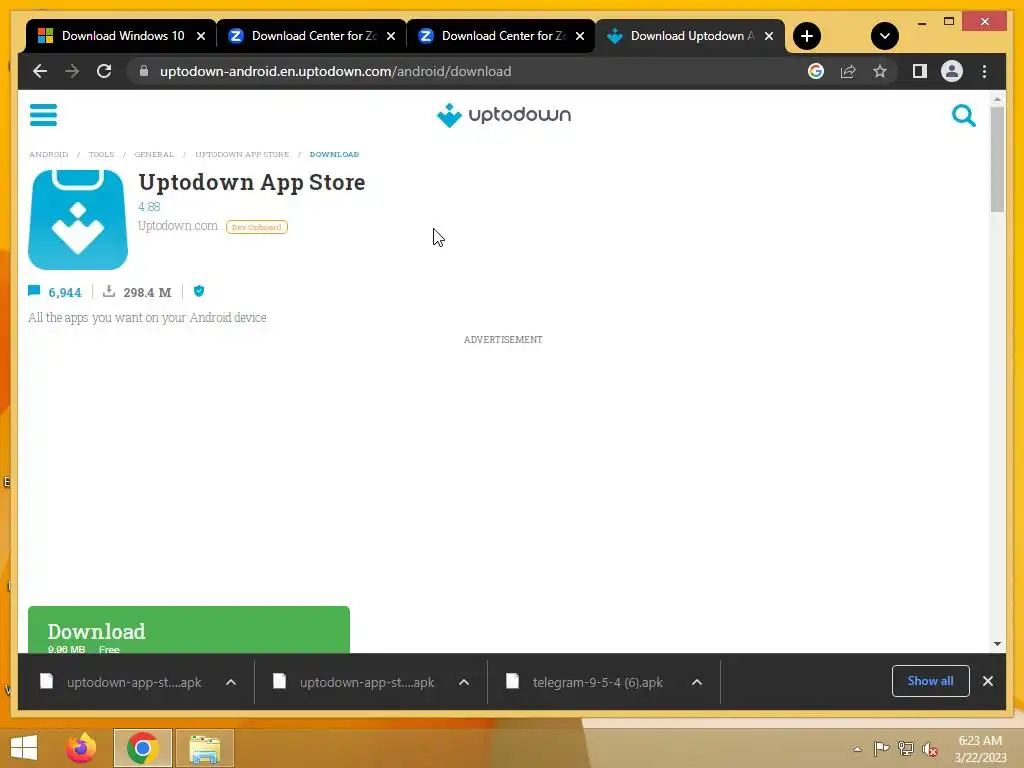Reload the page with the refresh icon

(x=104, y=71)
